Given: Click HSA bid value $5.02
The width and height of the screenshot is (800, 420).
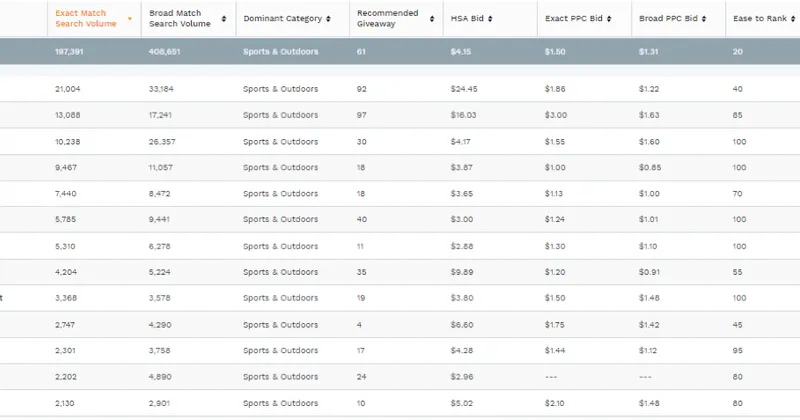Looking at the screenshot, I should pyautogui.click(x=462, y=403).
